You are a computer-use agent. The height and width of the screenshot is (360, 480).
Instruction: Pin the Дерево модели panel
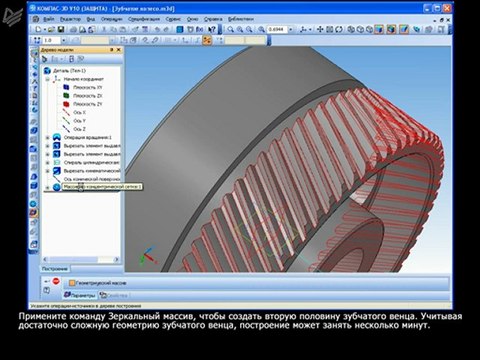pos(112,50)
